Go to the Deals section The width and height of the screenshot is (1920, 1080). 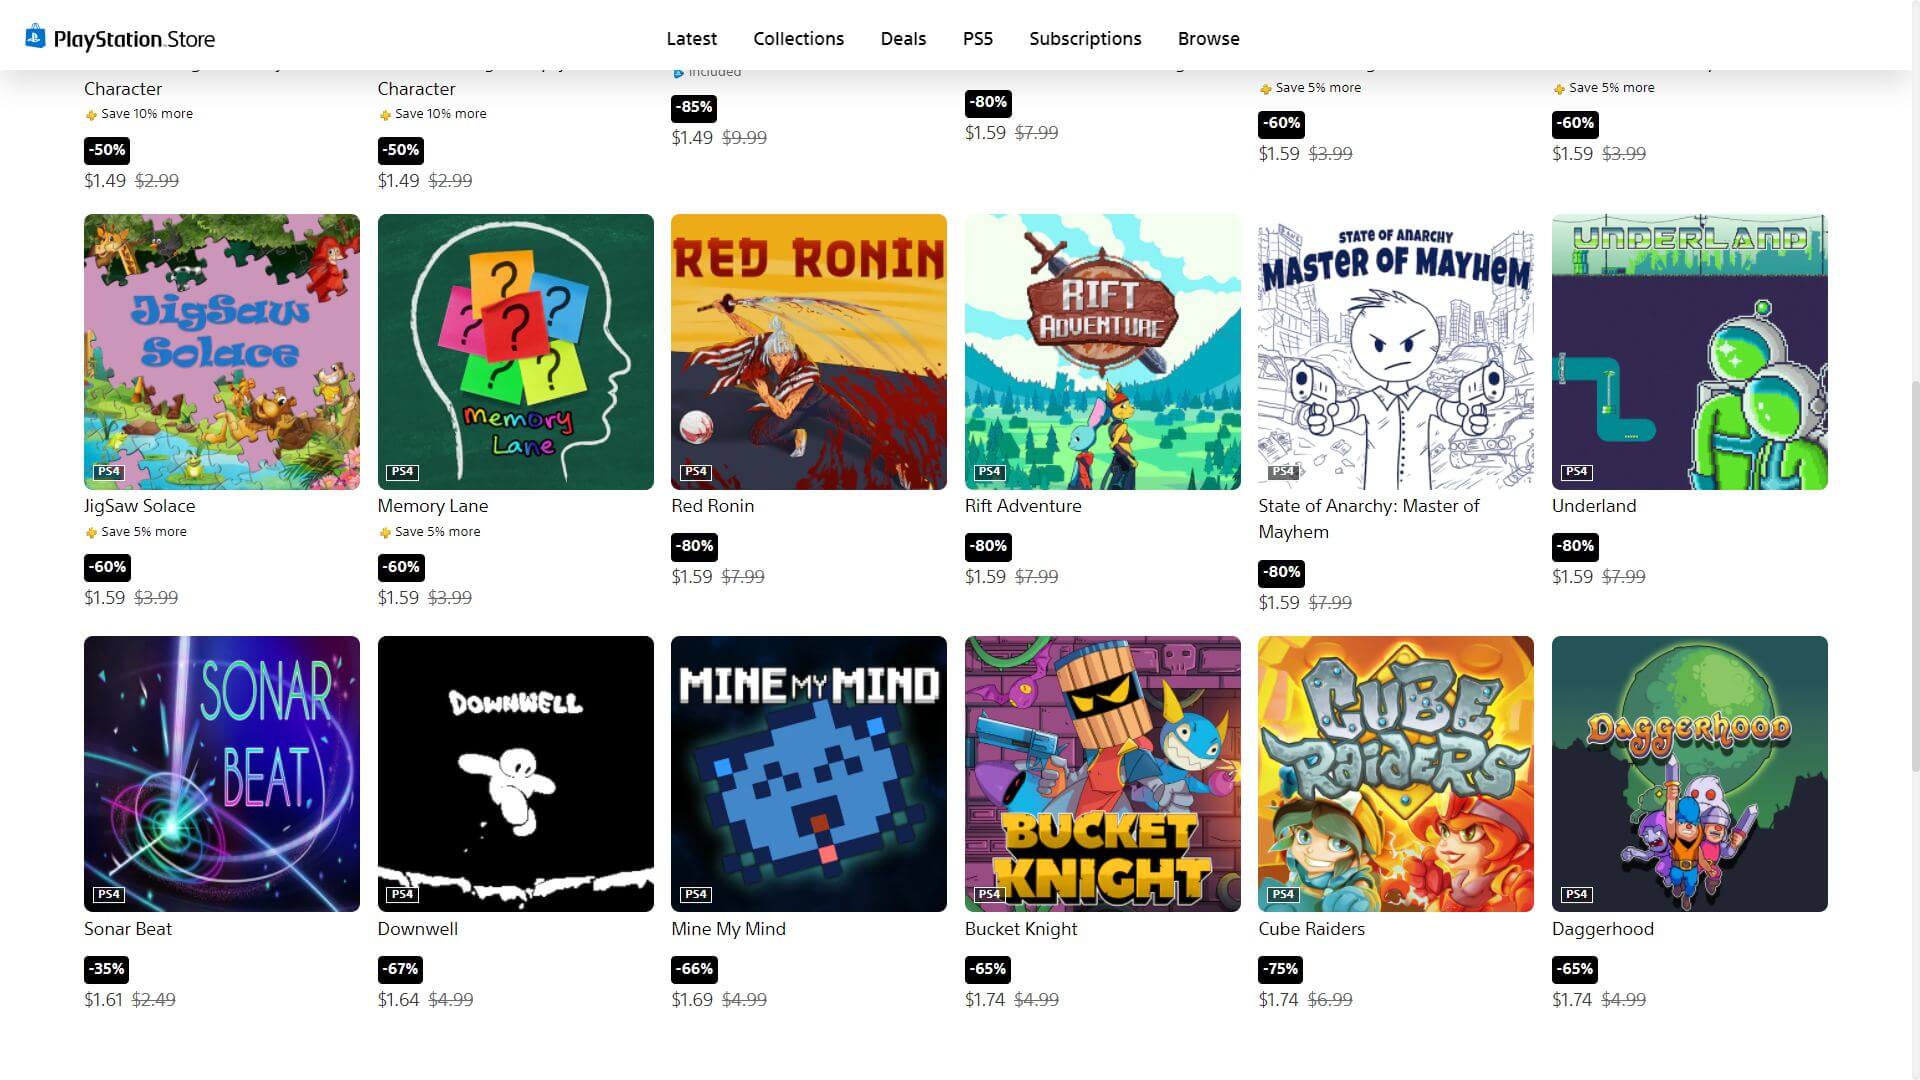[903, 38]
